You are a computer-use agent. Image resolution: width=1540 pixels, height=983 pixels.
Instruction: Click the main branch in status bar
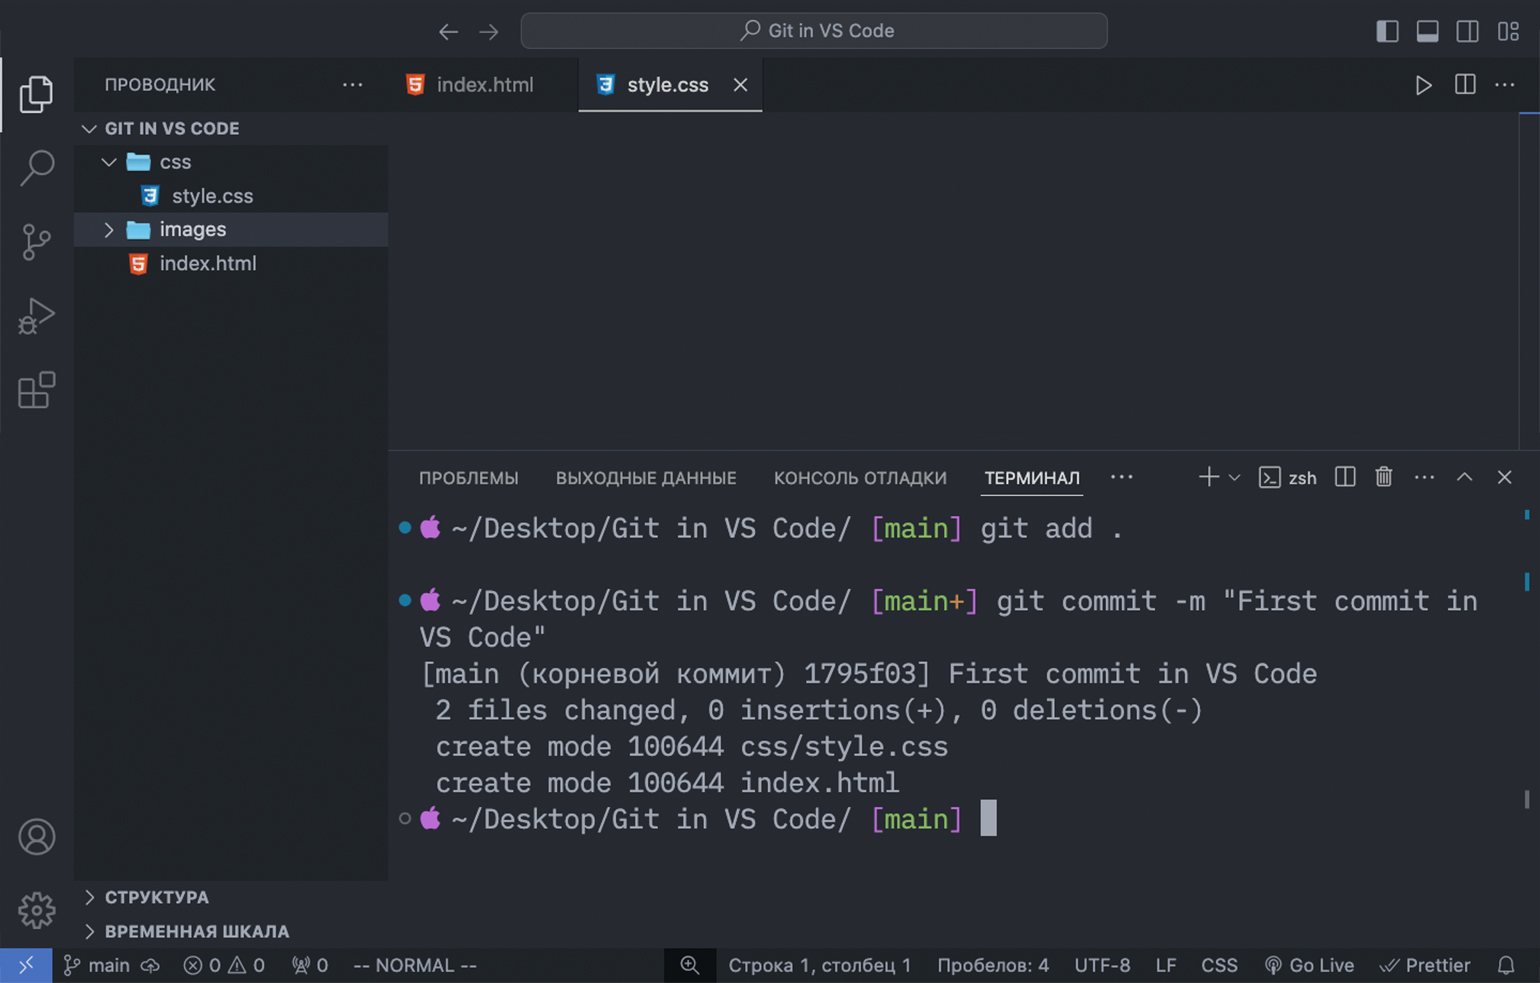(x=97, y=965)
